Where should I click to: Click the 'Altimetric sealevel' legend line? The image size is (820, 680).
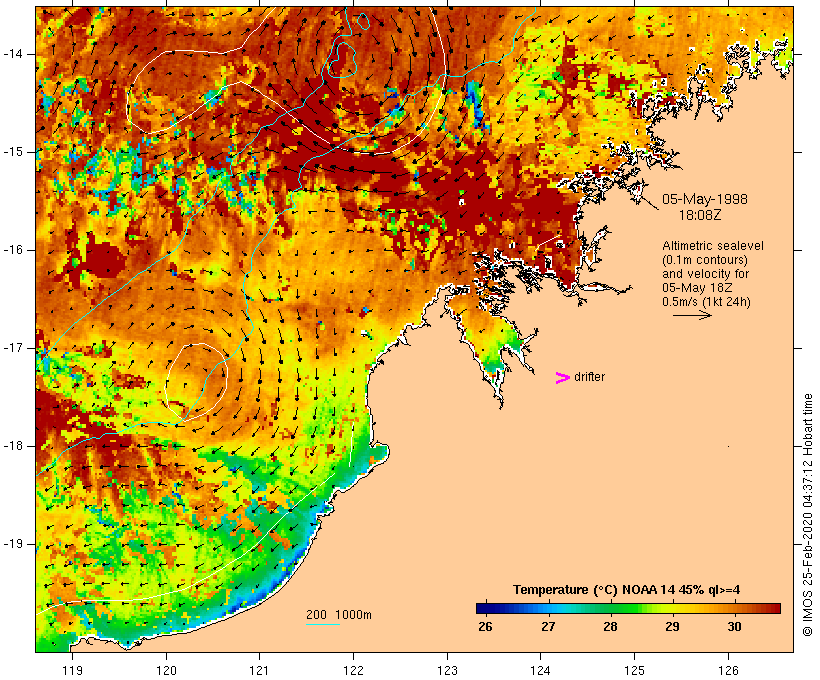point(713,246)
